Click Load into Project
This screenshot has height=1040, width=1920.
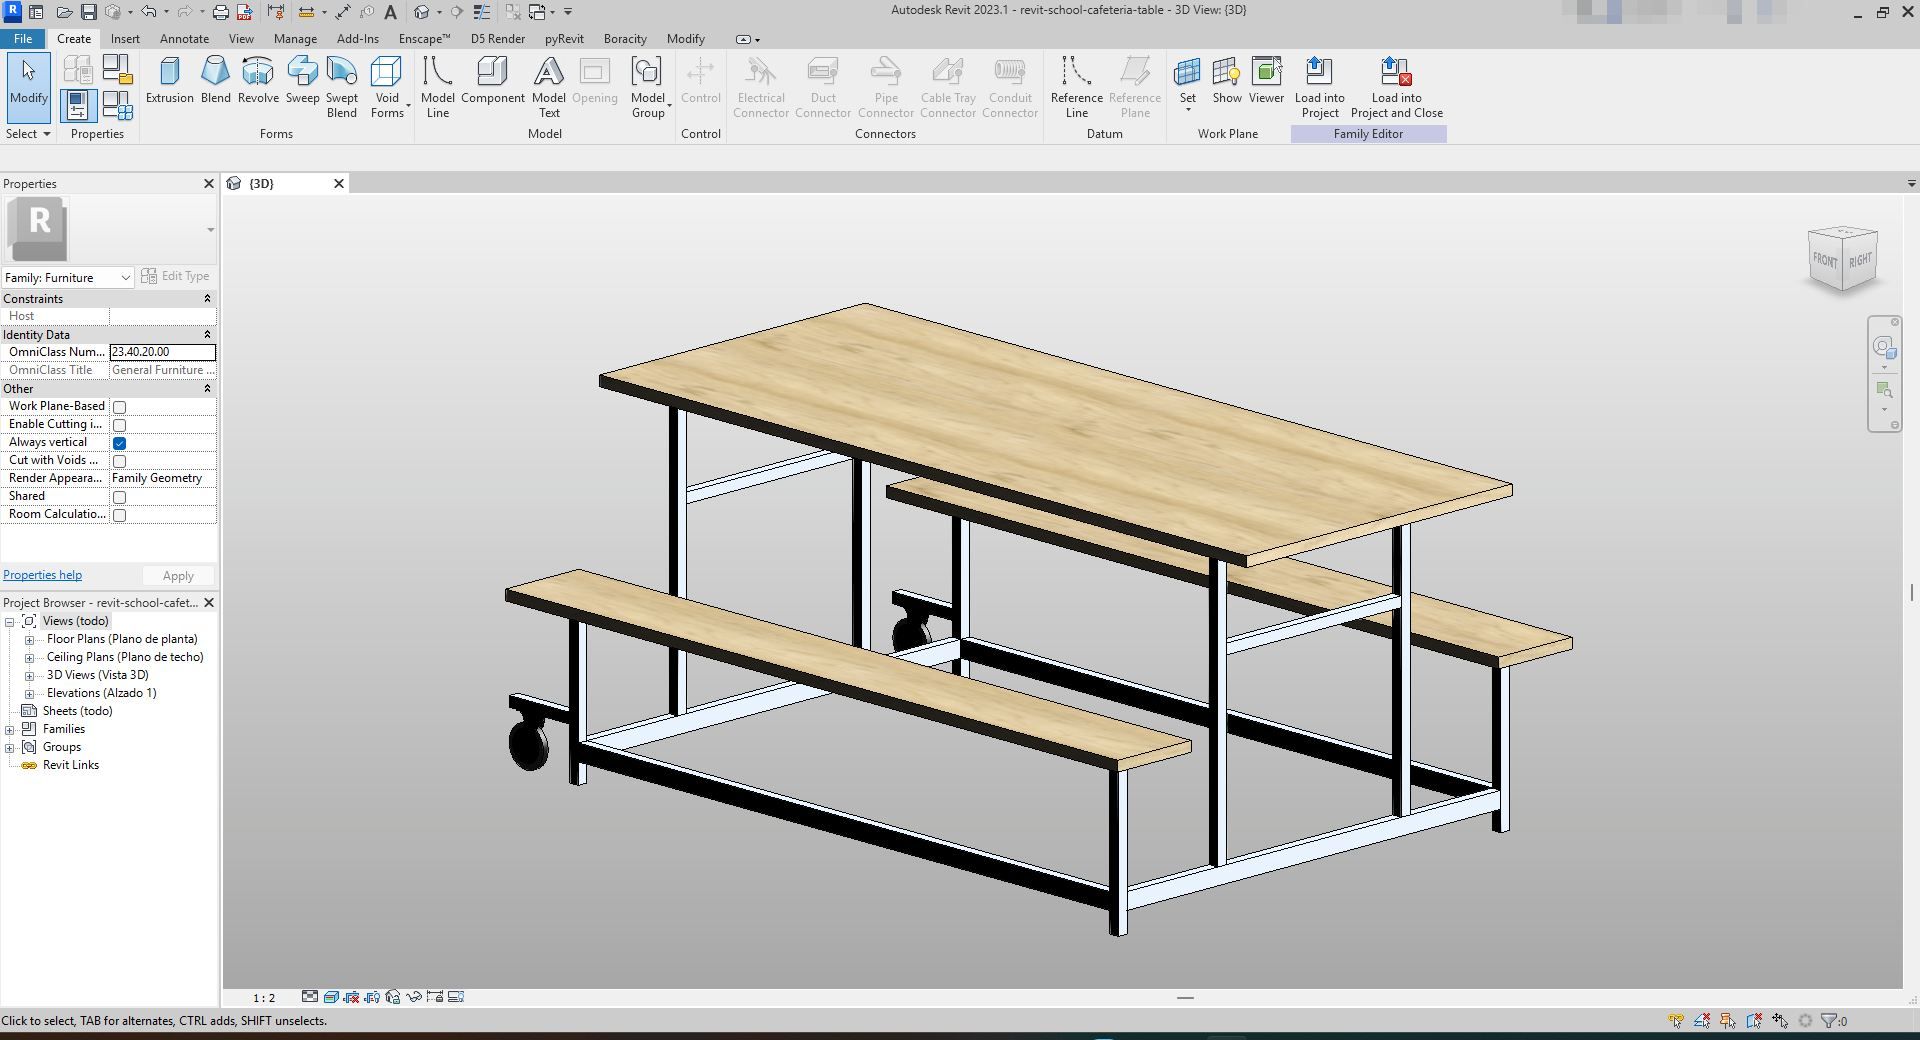[x=1319, y=87]
